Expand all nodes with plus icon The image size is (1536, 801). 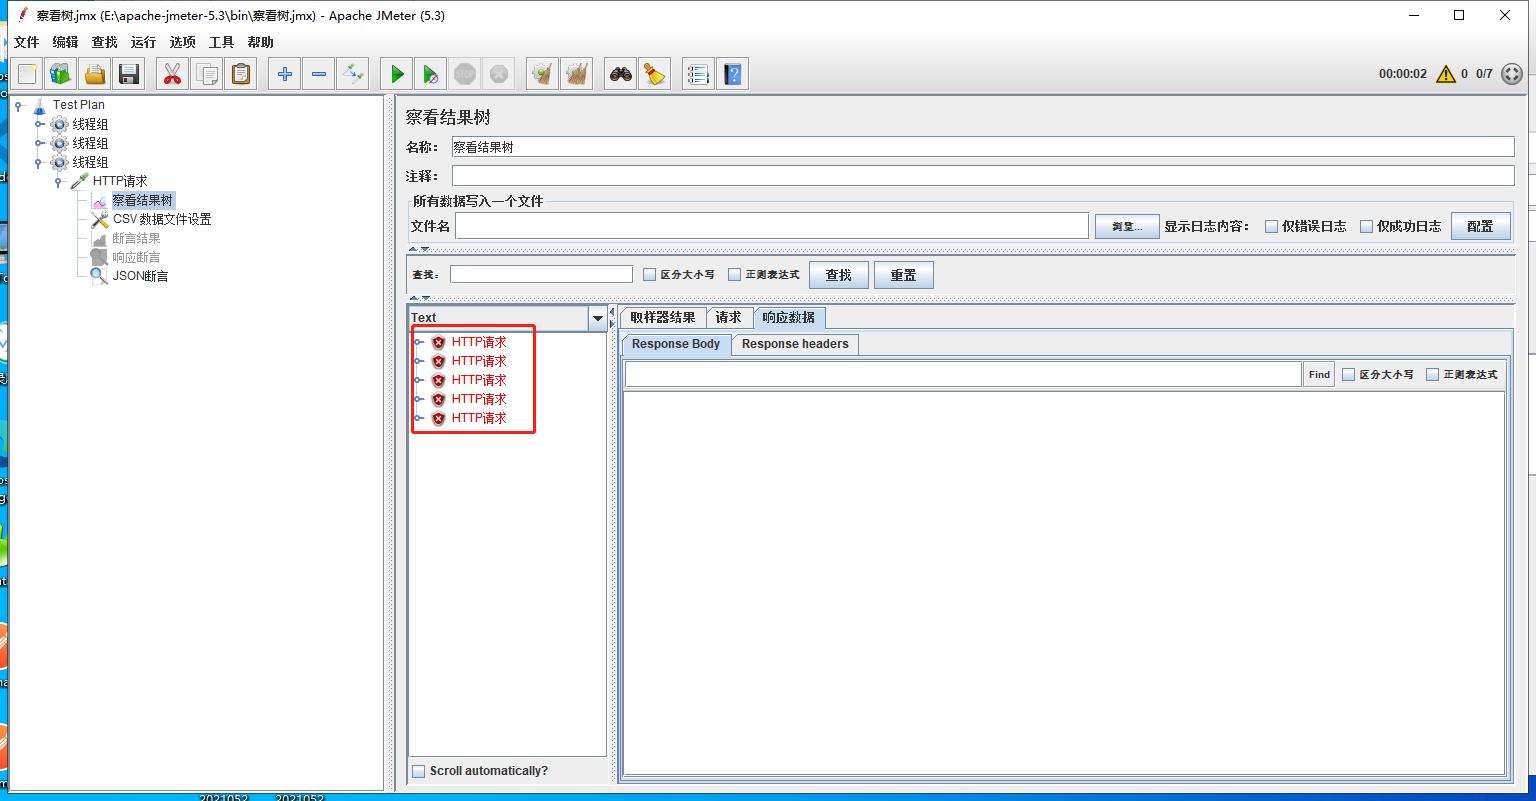pyautogui.click(x=285, y=74)
